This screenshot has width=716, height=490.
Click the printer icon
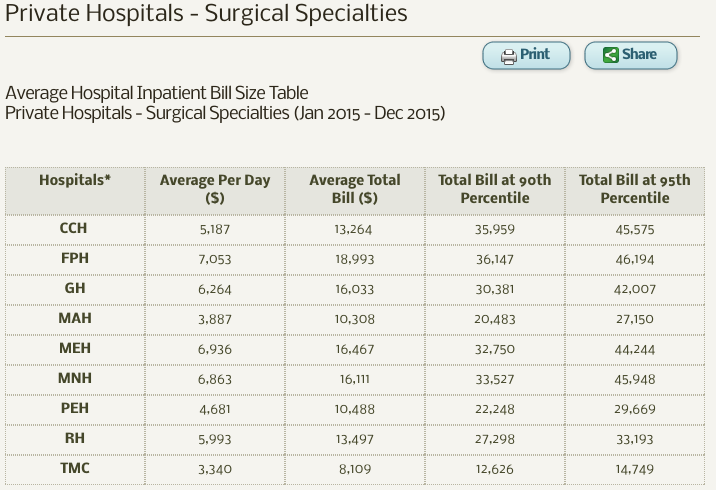(508, 56)
